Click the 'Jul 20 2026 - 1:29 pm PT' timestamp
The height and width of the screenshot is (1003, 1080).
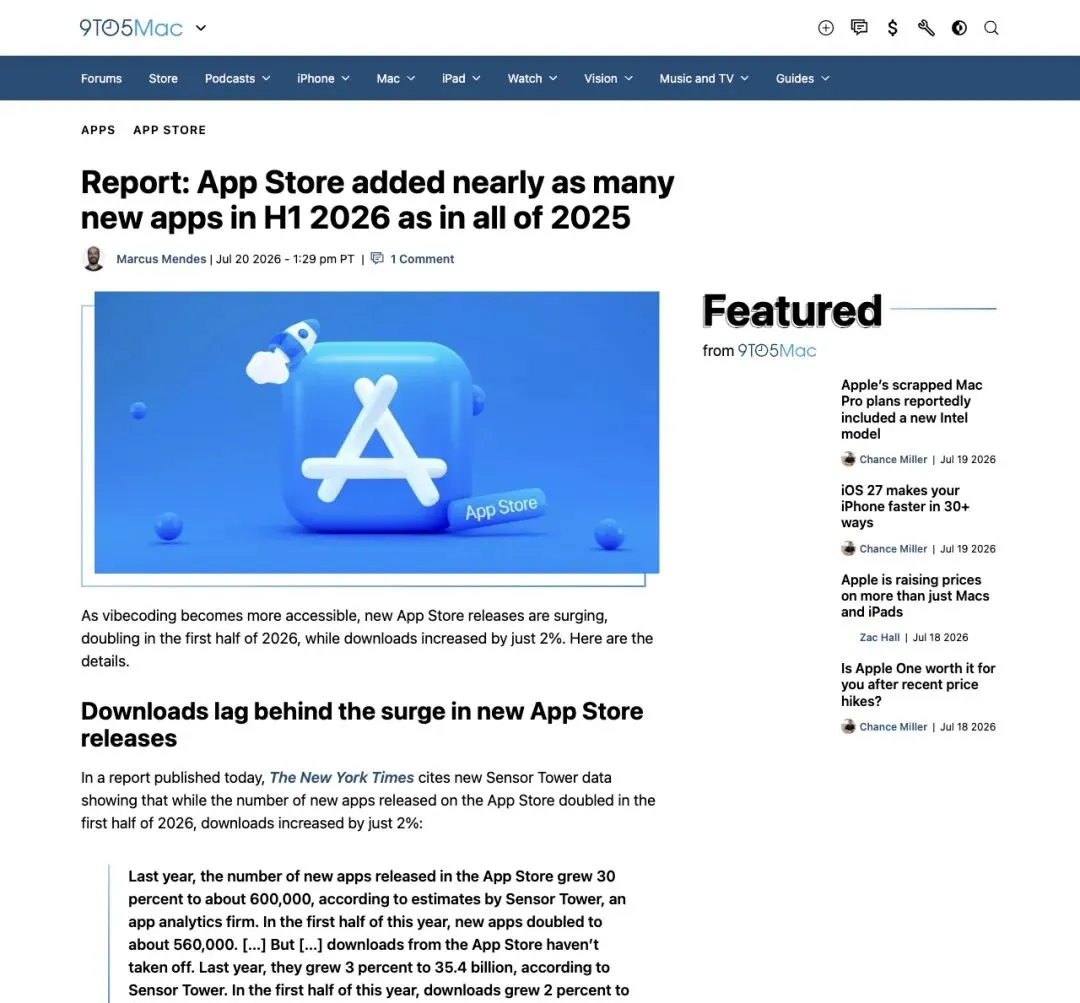click(285, 259)
